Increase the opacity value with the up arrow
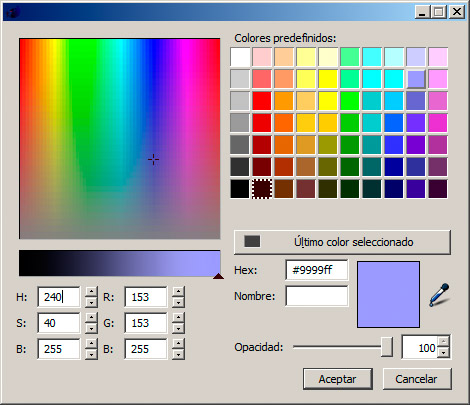This screenshot has height=405, width=470. point(443,342)
